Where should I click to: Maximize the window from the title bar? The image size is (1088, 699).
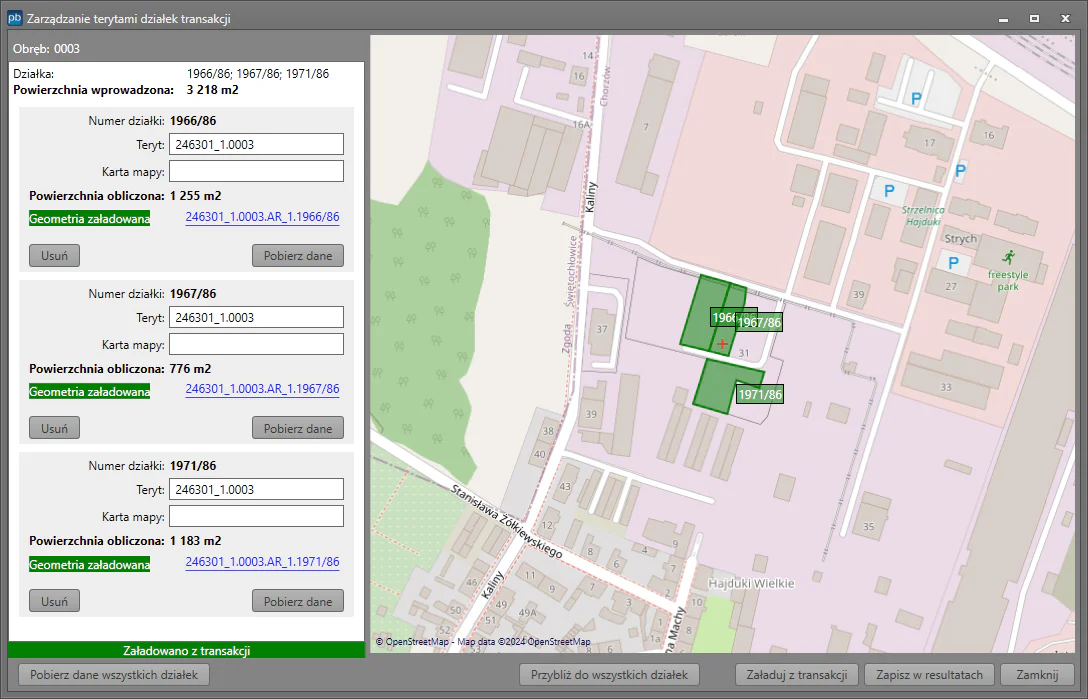[x=1034, y=18]
